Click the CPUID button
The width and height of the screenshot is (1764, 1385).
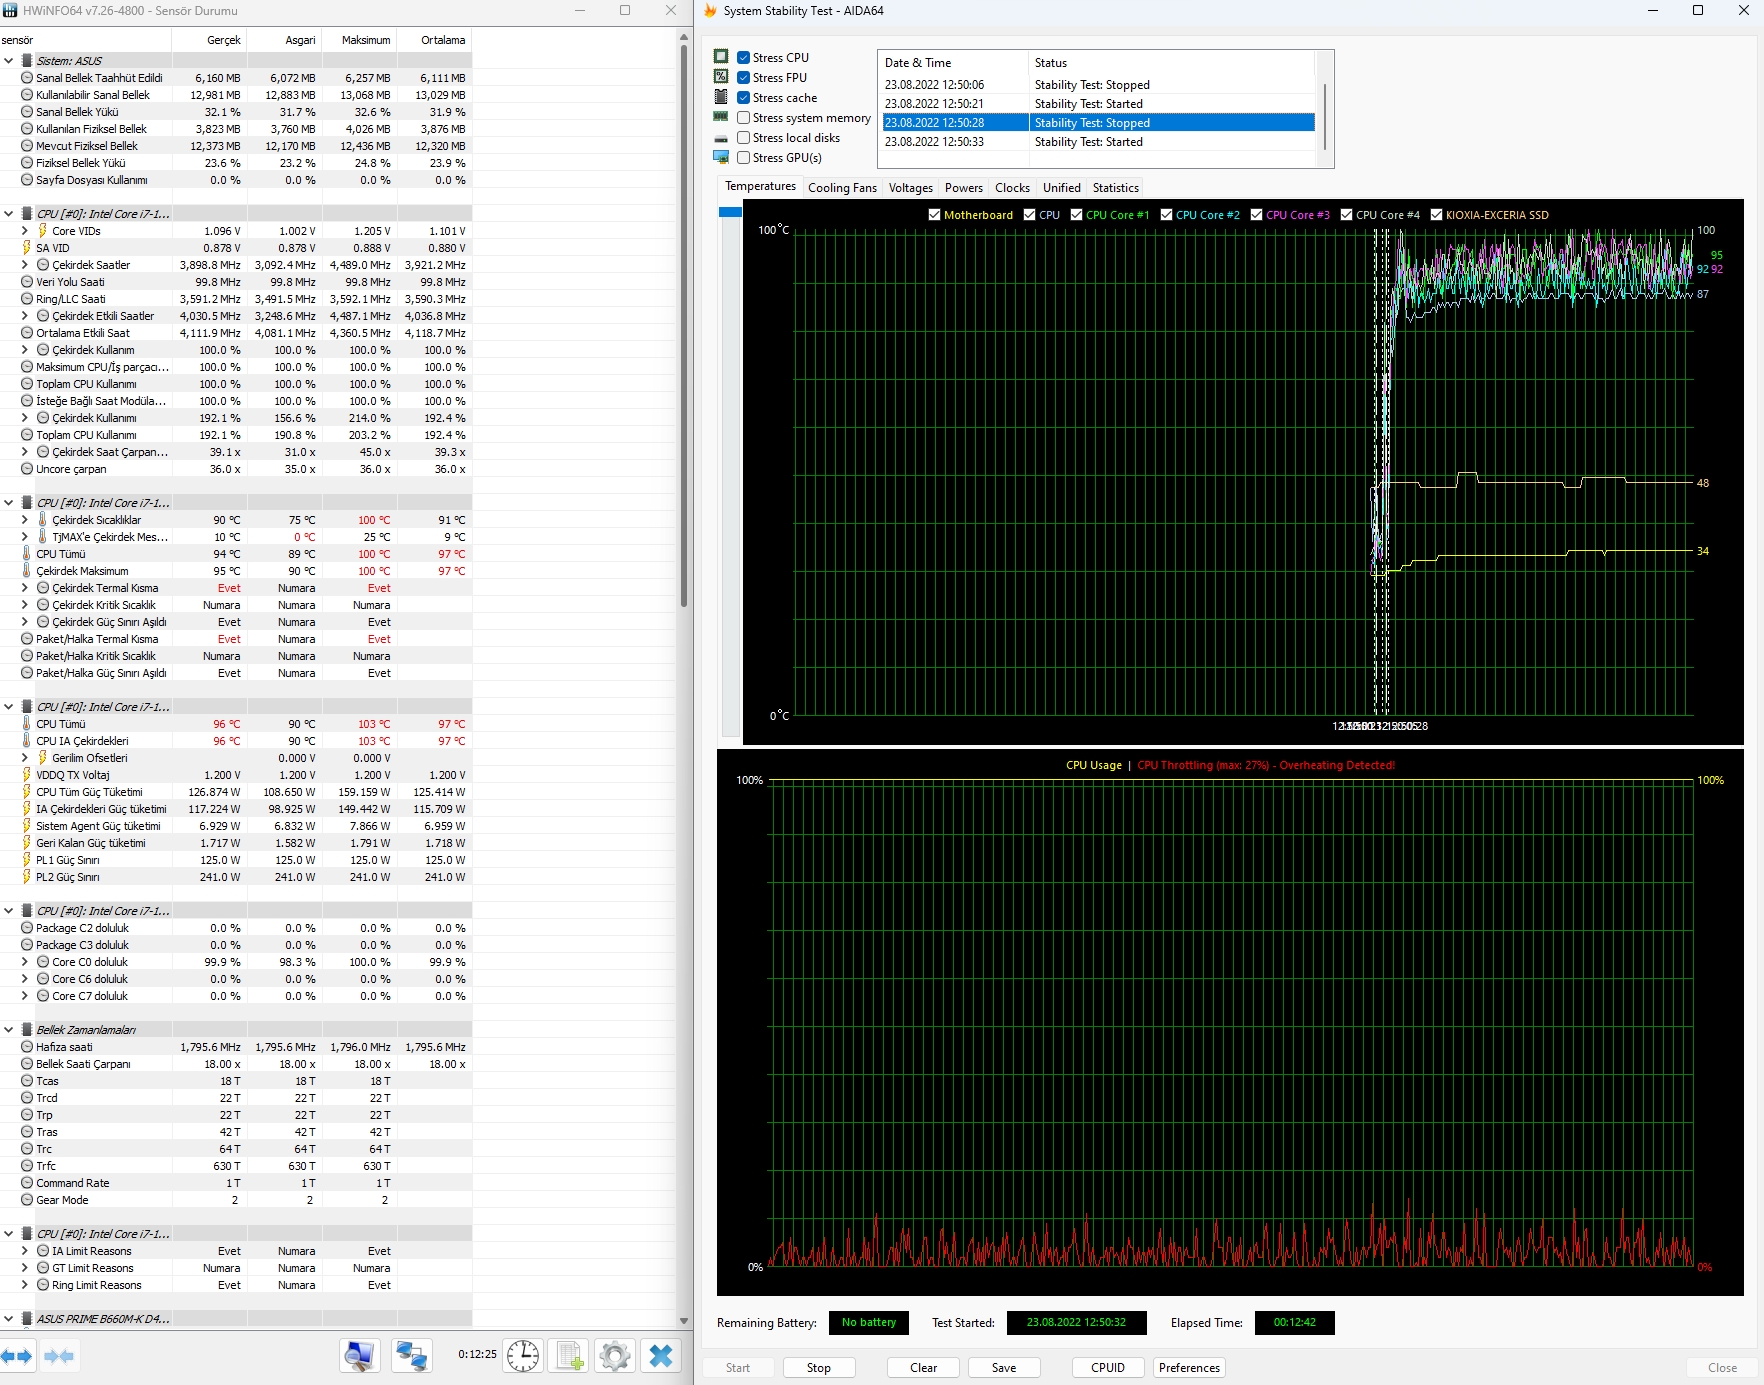click(x=1107, y=1368)
